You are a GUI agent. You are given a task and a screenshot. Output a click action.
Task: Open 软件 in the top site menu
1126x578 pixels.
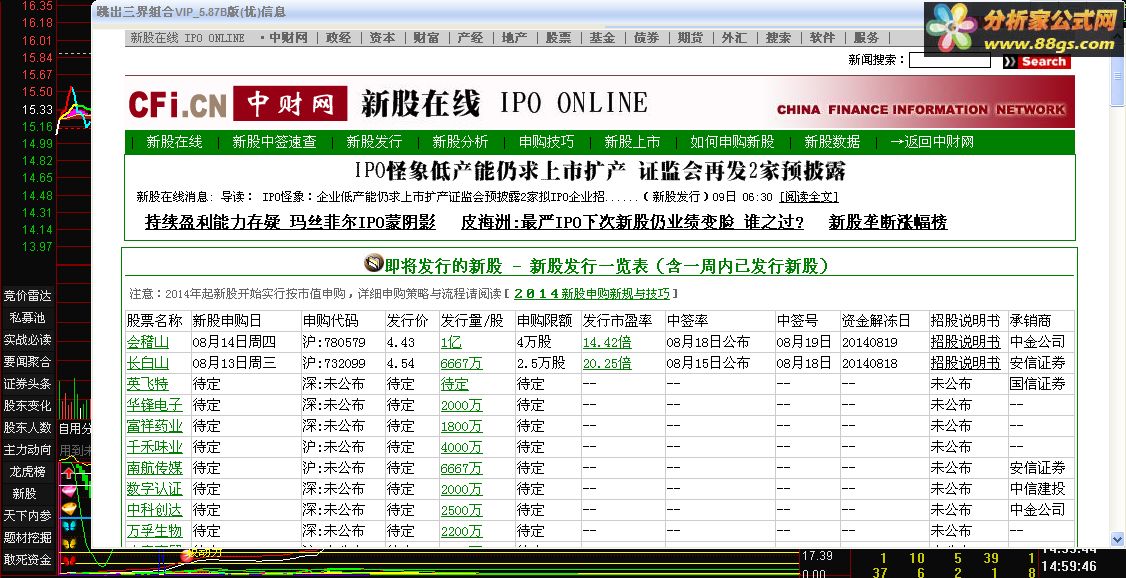tap(822, 38)
